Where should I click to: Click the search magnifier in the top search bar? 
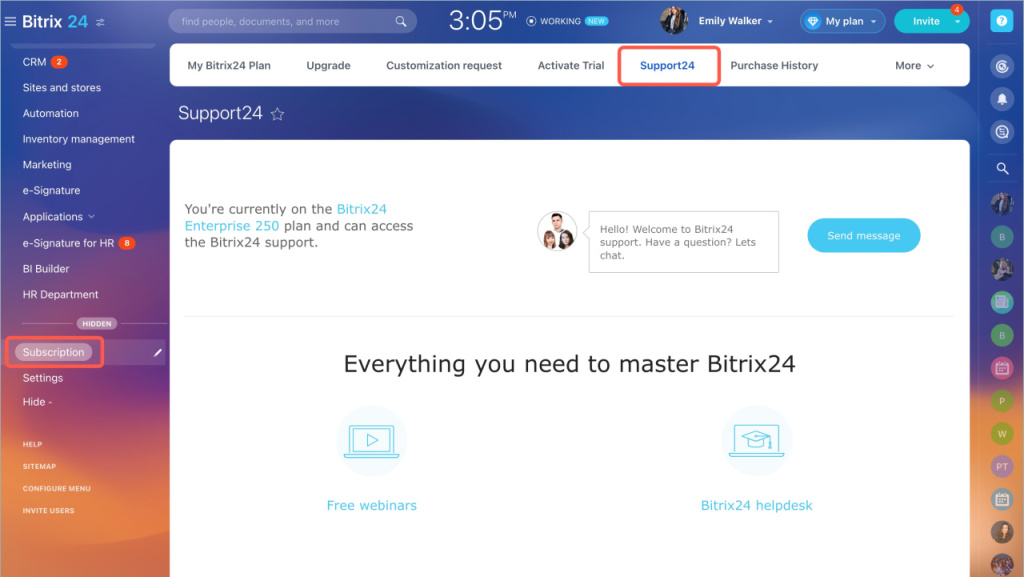point(400,22)
